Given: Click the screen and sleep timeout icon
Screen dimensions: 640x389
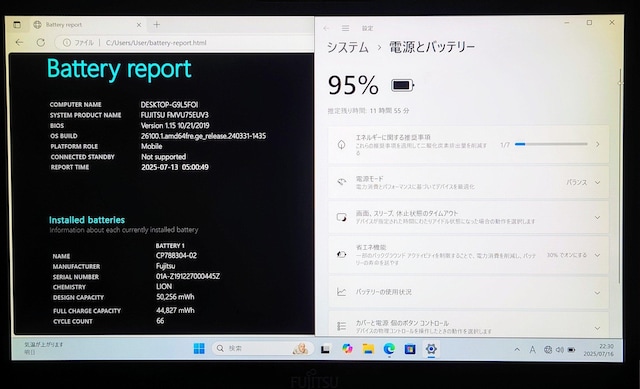Looking at the screenshot, I should tap(342, 217).
